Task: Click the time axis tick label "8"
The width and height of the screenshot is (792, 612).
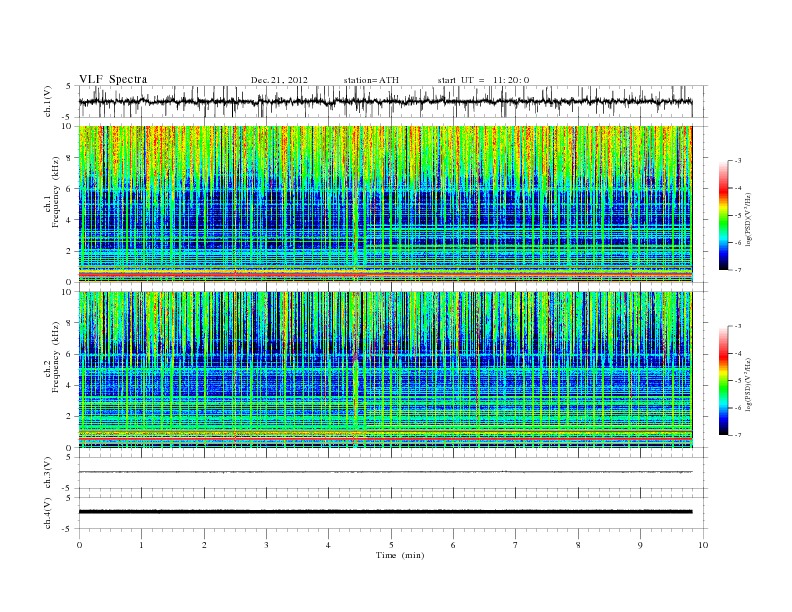Action: pyautogui.click(x=578, y=545)
